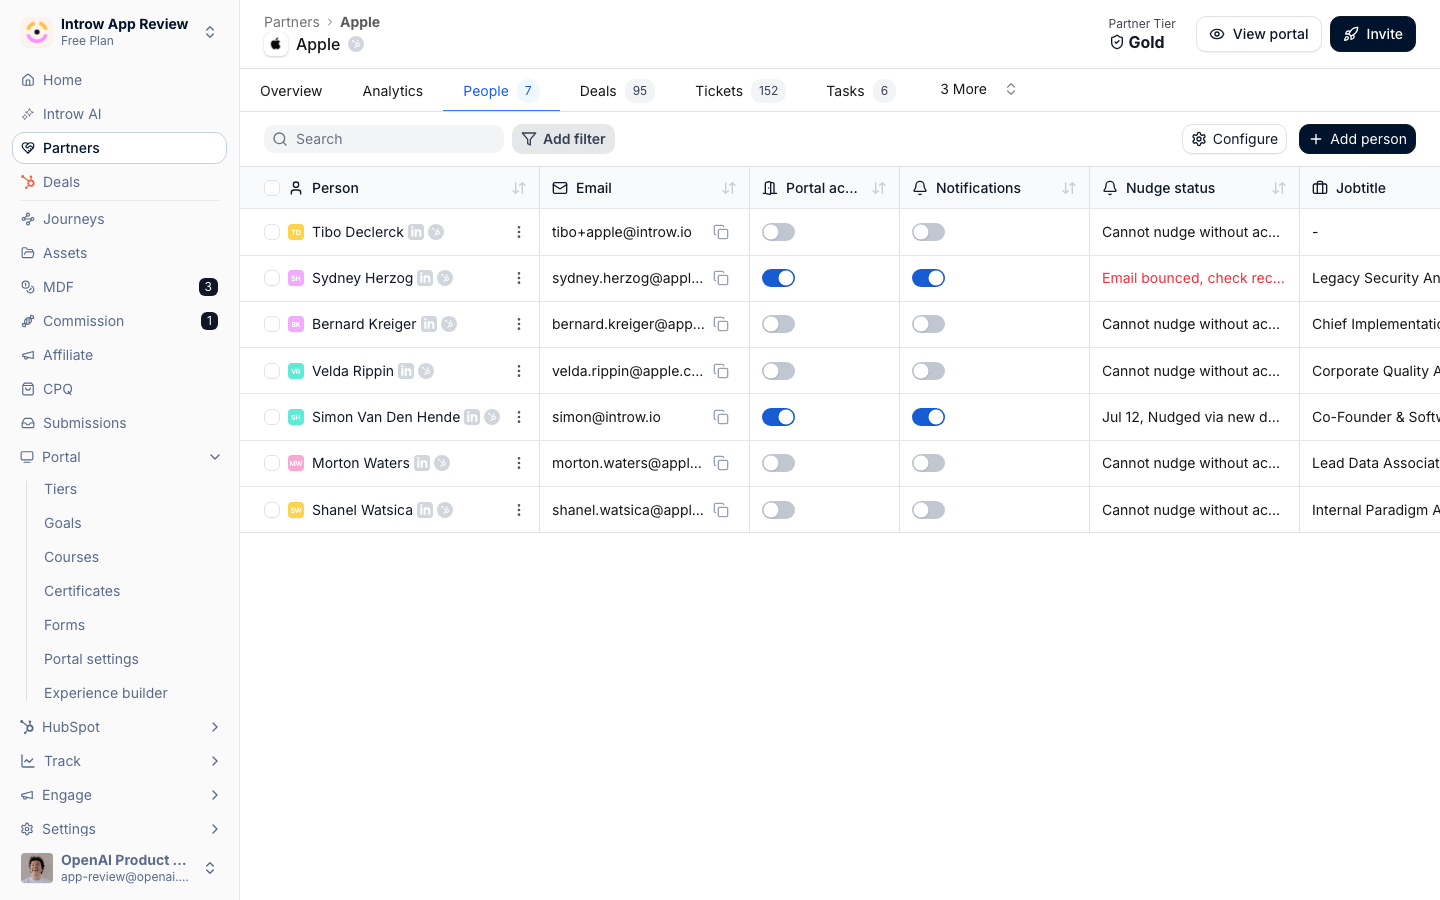Sort by Email column
Screen dimensions: 1440x900
(x=728, y=188)
